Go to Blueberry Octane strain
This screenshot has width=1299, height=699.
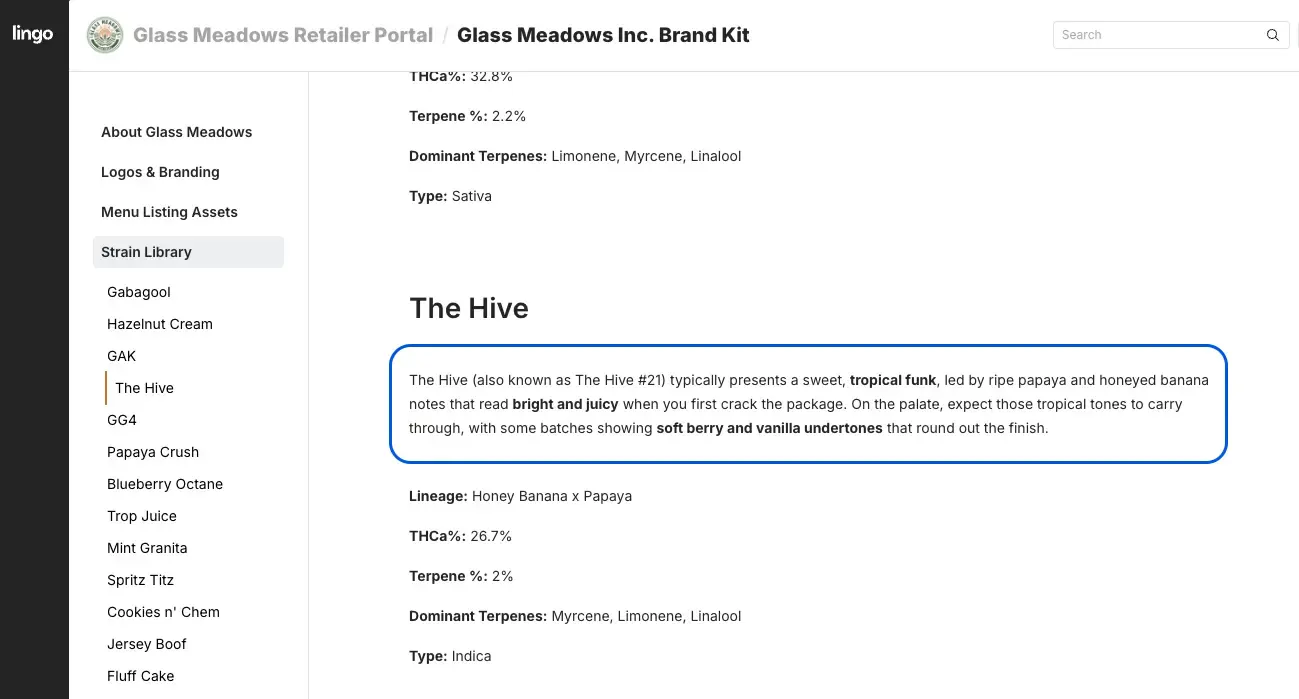coord(165,484)
